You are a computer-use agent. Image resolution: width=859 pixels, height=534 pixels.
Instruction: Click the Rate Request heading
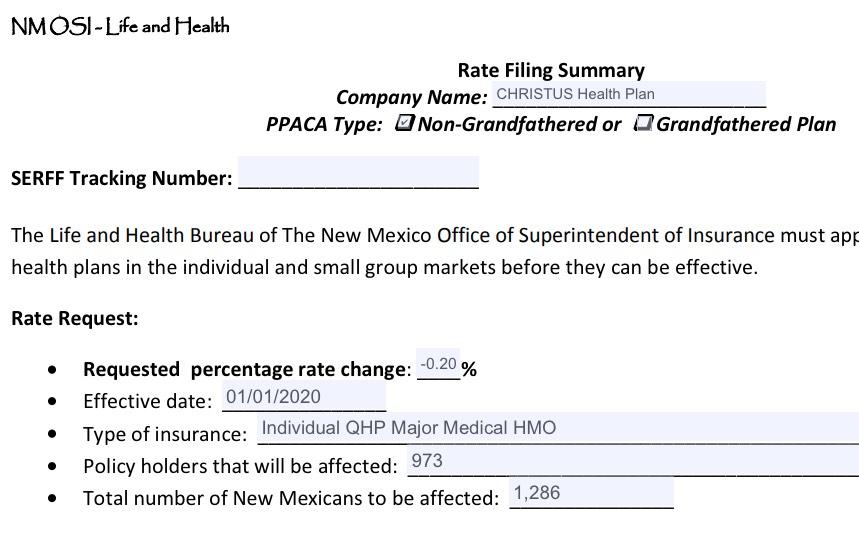point(75,318)
